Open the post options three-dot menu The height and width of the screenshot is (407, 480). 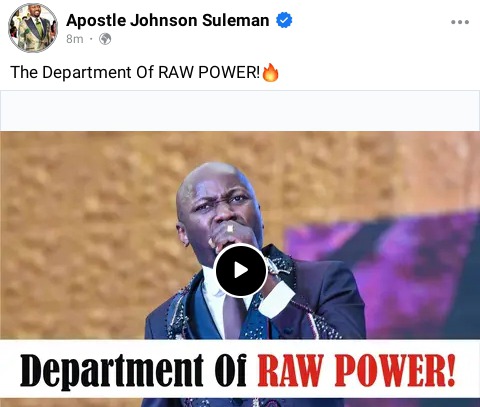[460, 22]
